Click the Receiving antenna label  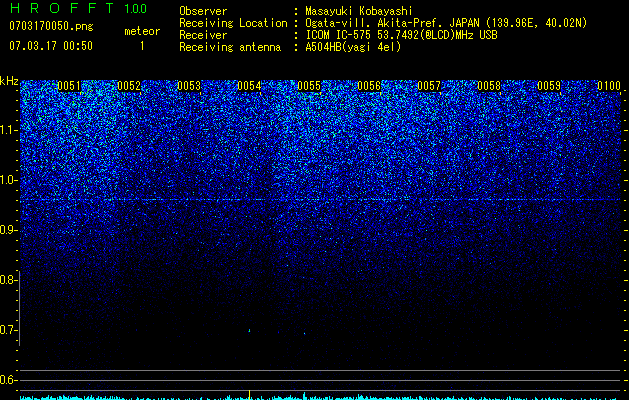point(230,47)
